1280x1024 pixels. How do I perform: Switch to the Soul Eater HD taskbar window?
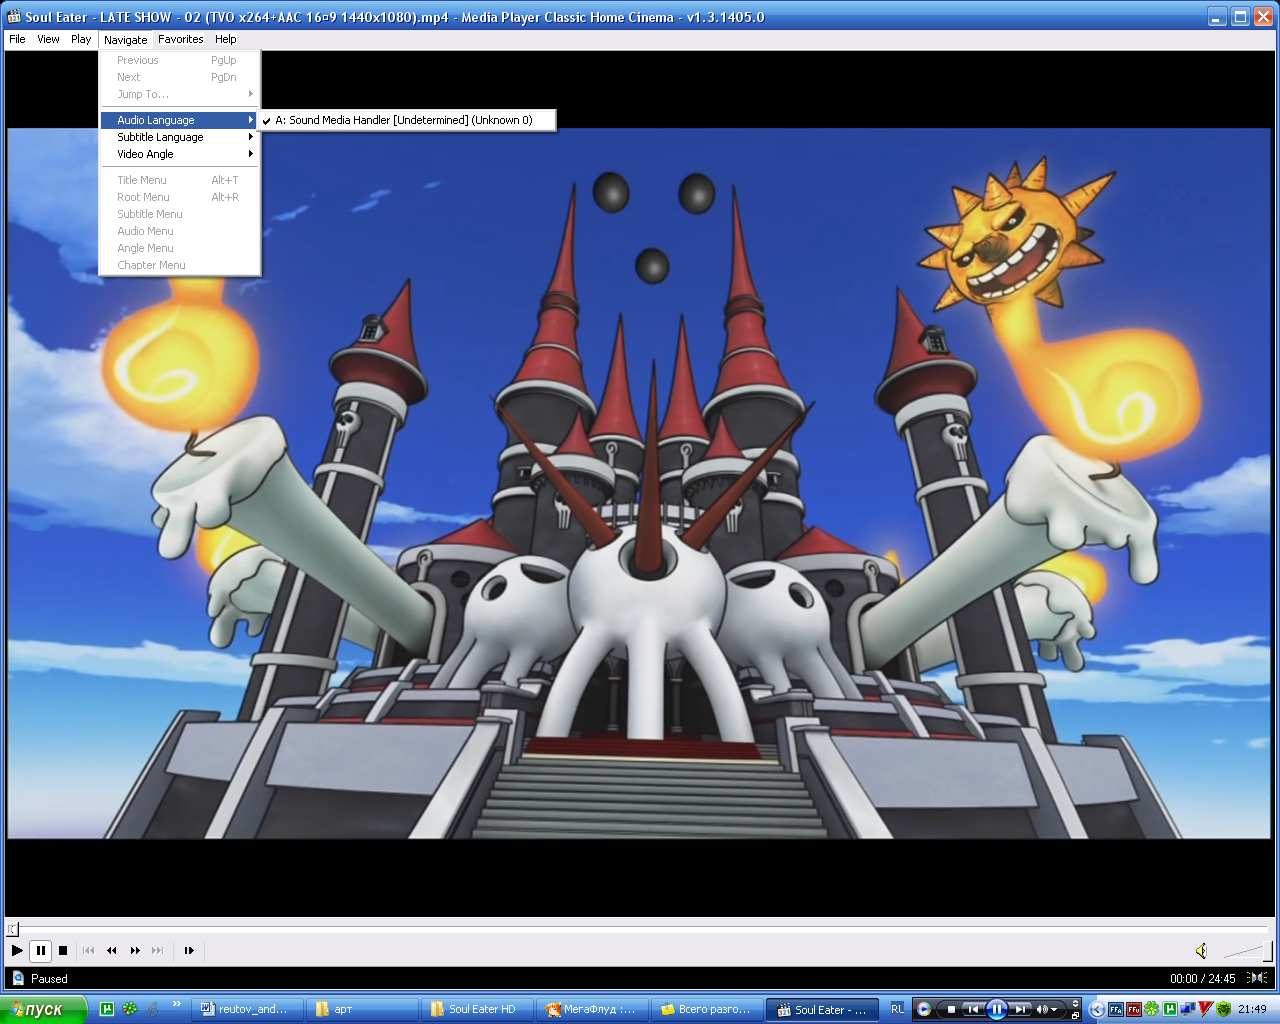476,1009
